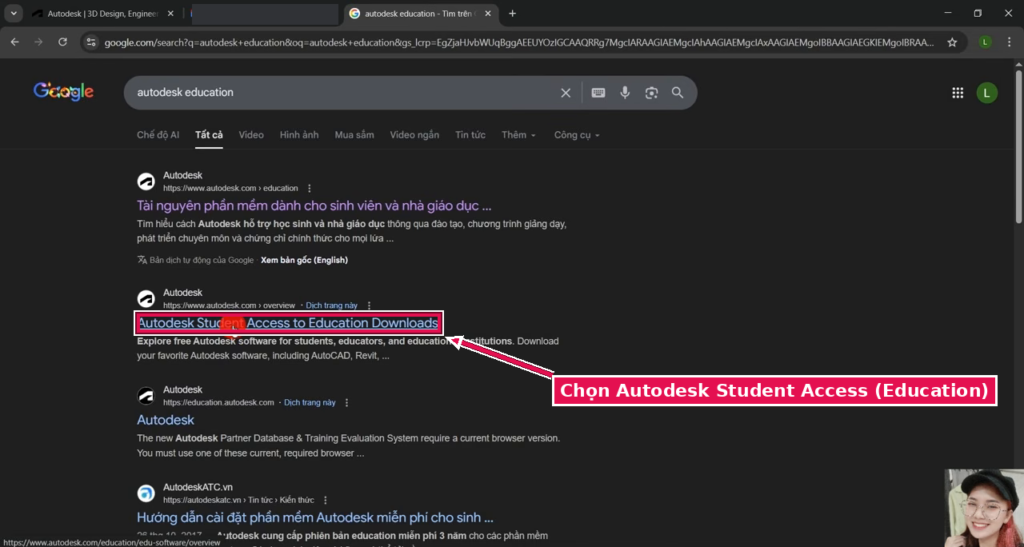
Task: Click Xem bản gốc (English)
Action: point(304,260)
